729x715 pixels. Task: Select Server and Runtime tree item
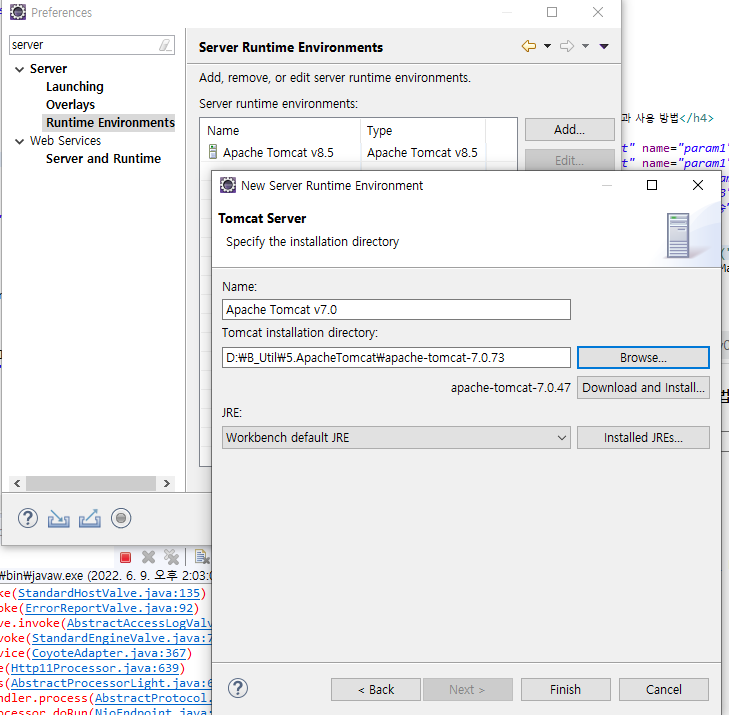click(x=103, y=159)
